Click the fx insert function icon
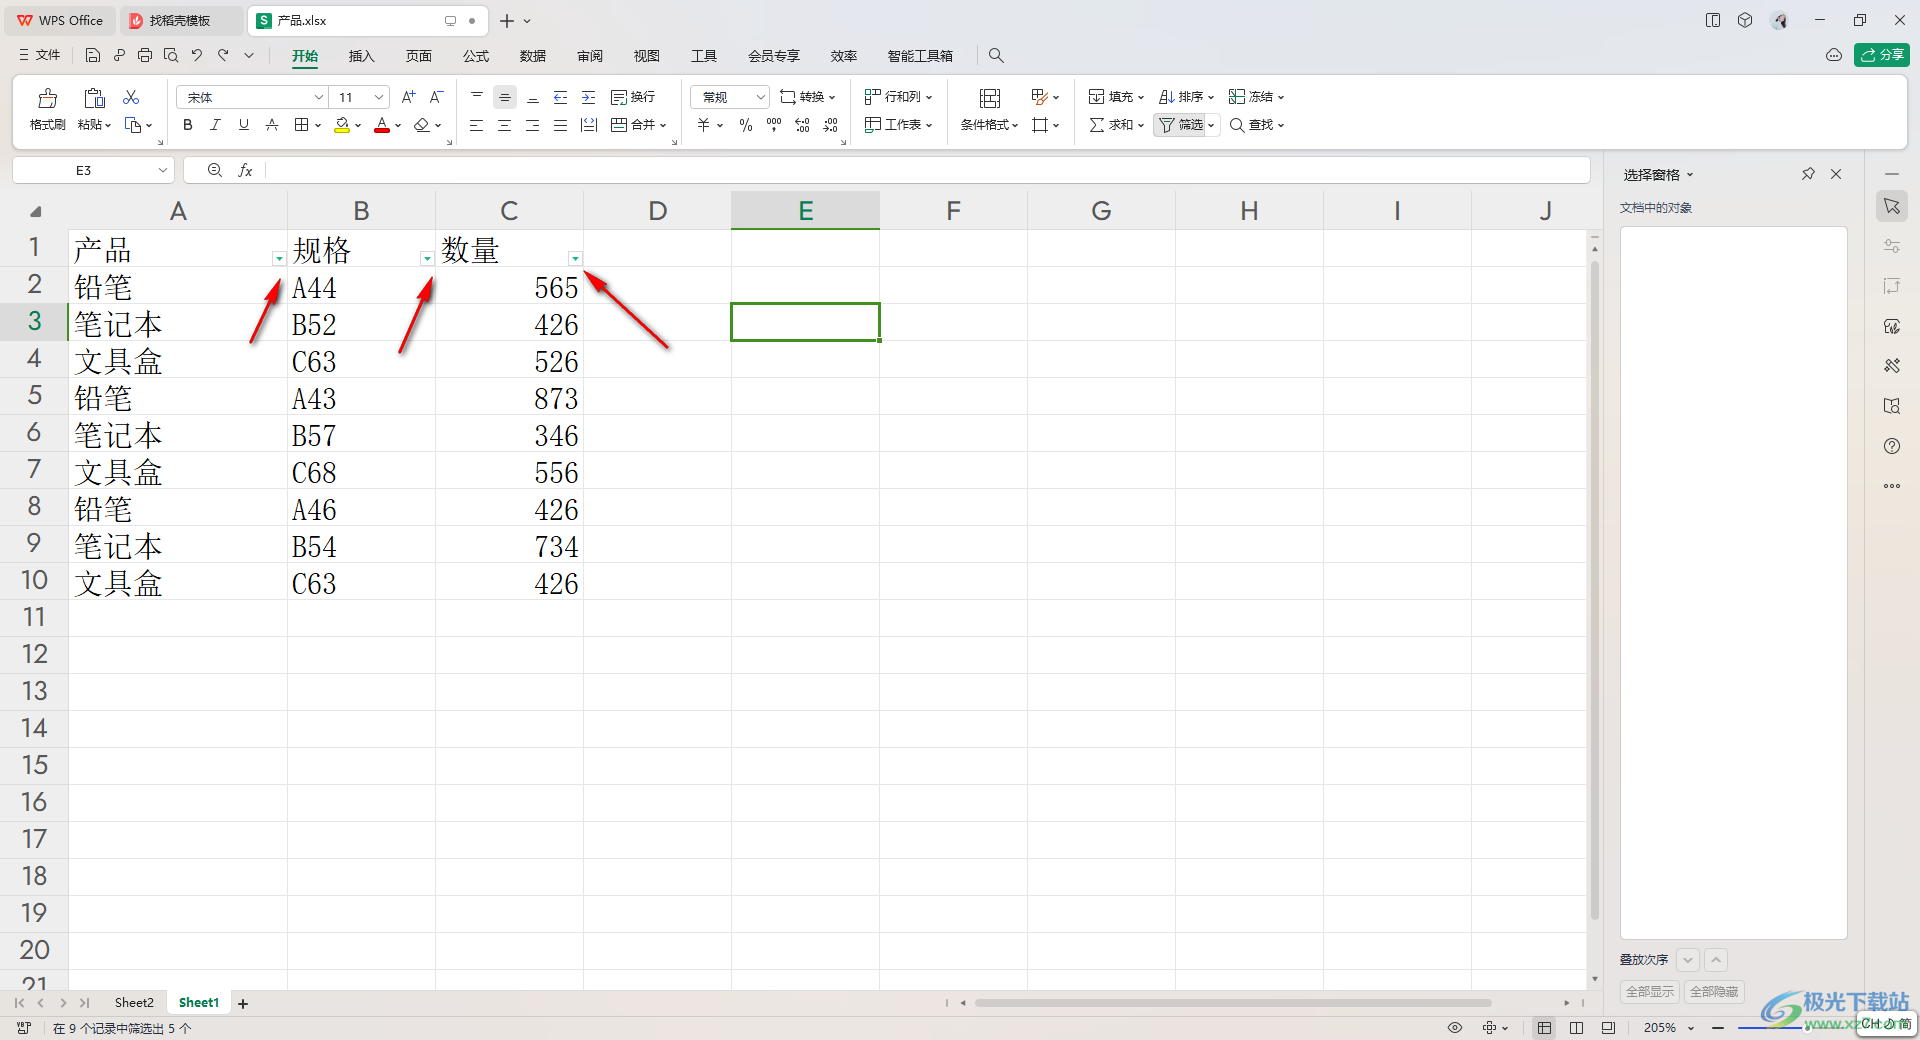Viewport: 1920px width, 1040px height. click(245, 171)
